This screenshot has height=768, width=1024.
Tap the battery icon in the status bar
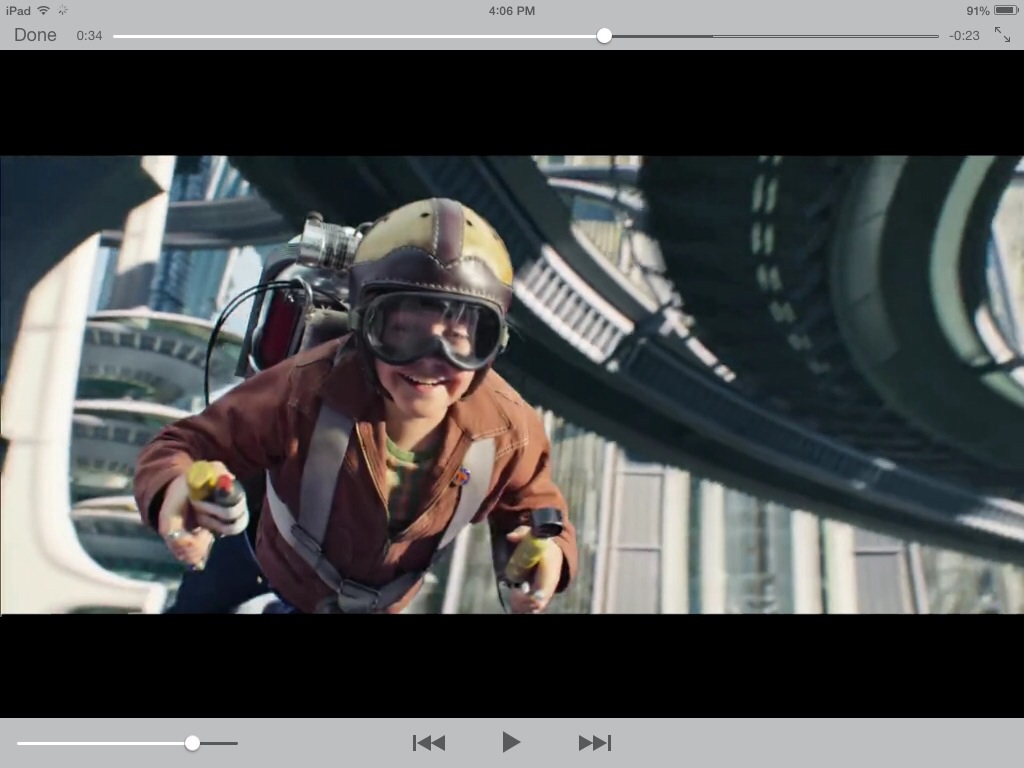(1006, 10)
